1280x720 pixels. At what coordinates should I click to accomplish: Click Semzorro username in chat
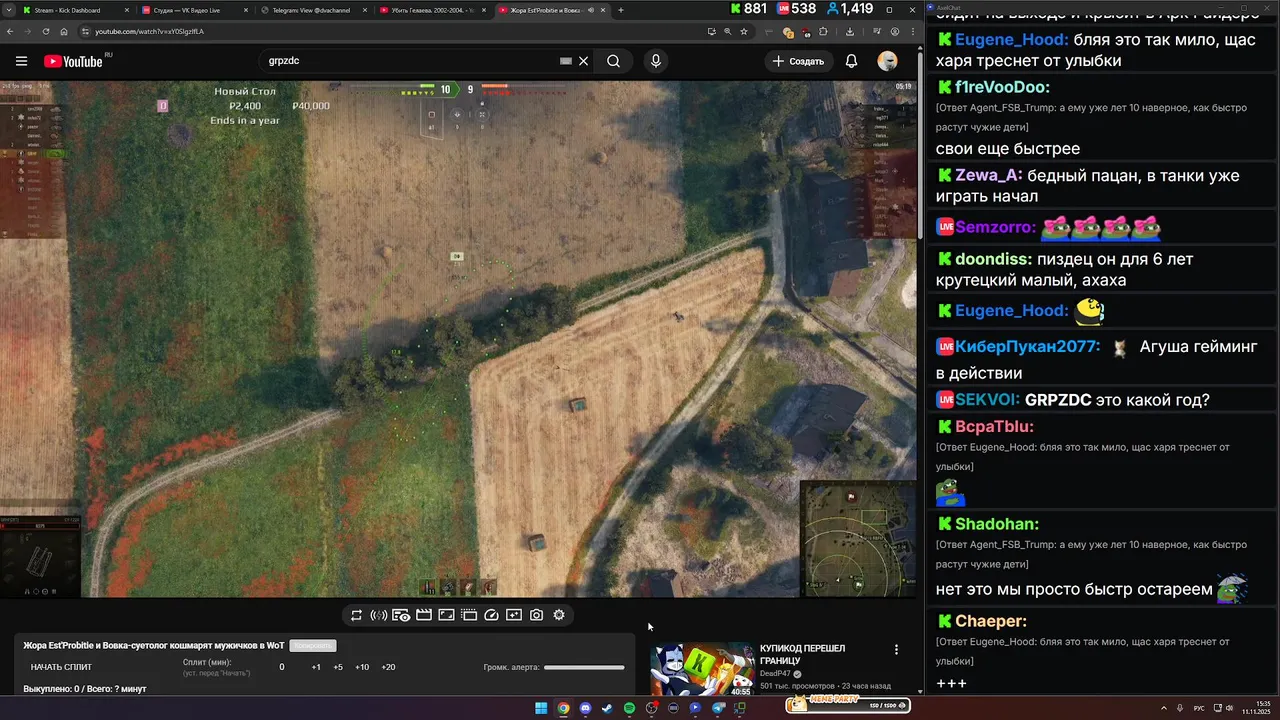tap(995, 227)
